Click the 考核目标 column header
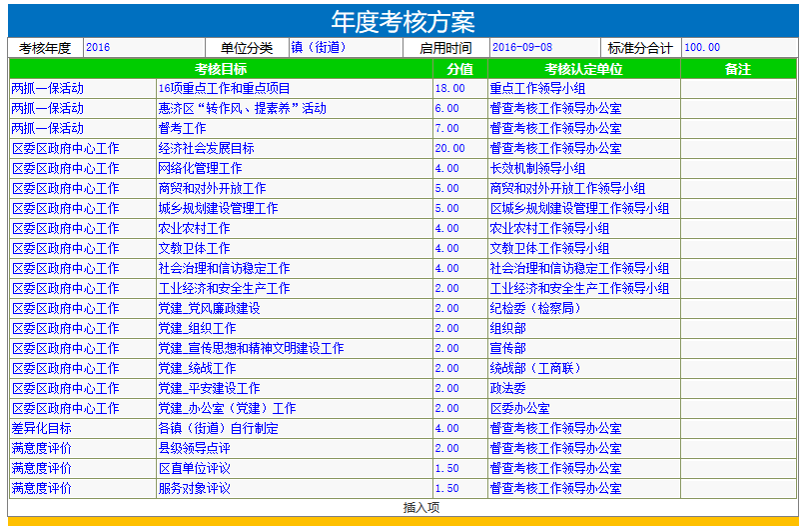The image size is (803, 526). (x=221, y=69)
